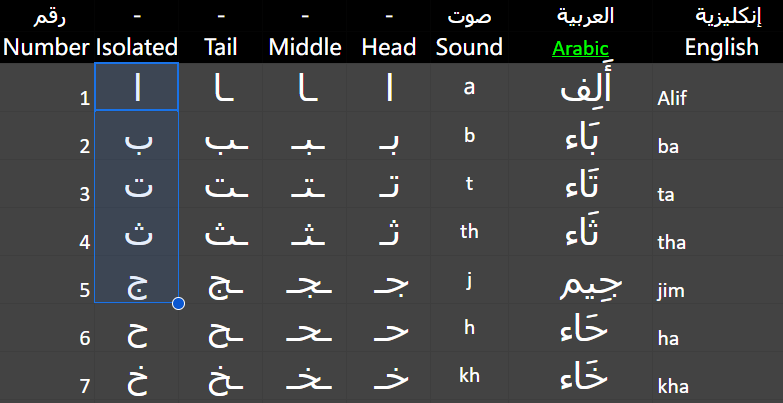Click the blue selection handle dot
This screenshot has height=403, width=783.
pyautogui.click(x=178, y=303)
